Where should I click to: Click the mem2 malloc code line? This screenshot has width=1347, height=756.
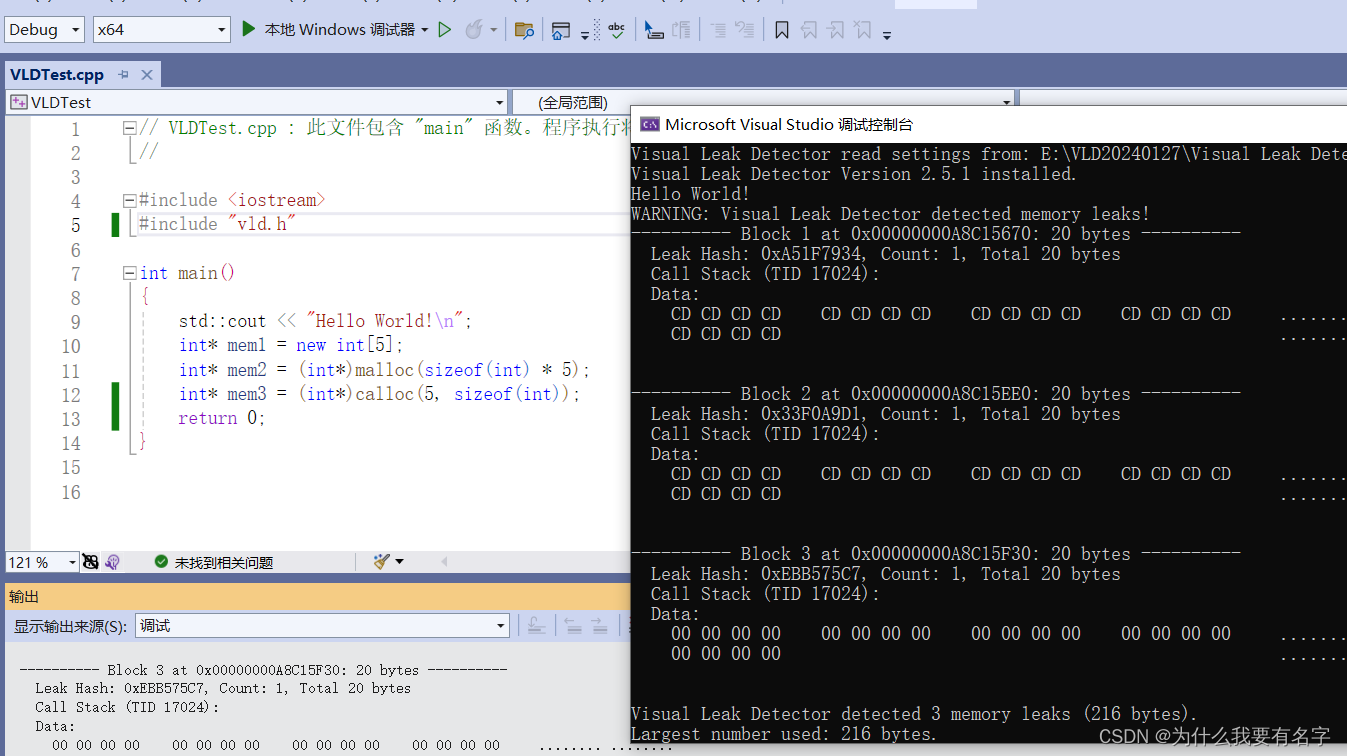tap(384, 370)
